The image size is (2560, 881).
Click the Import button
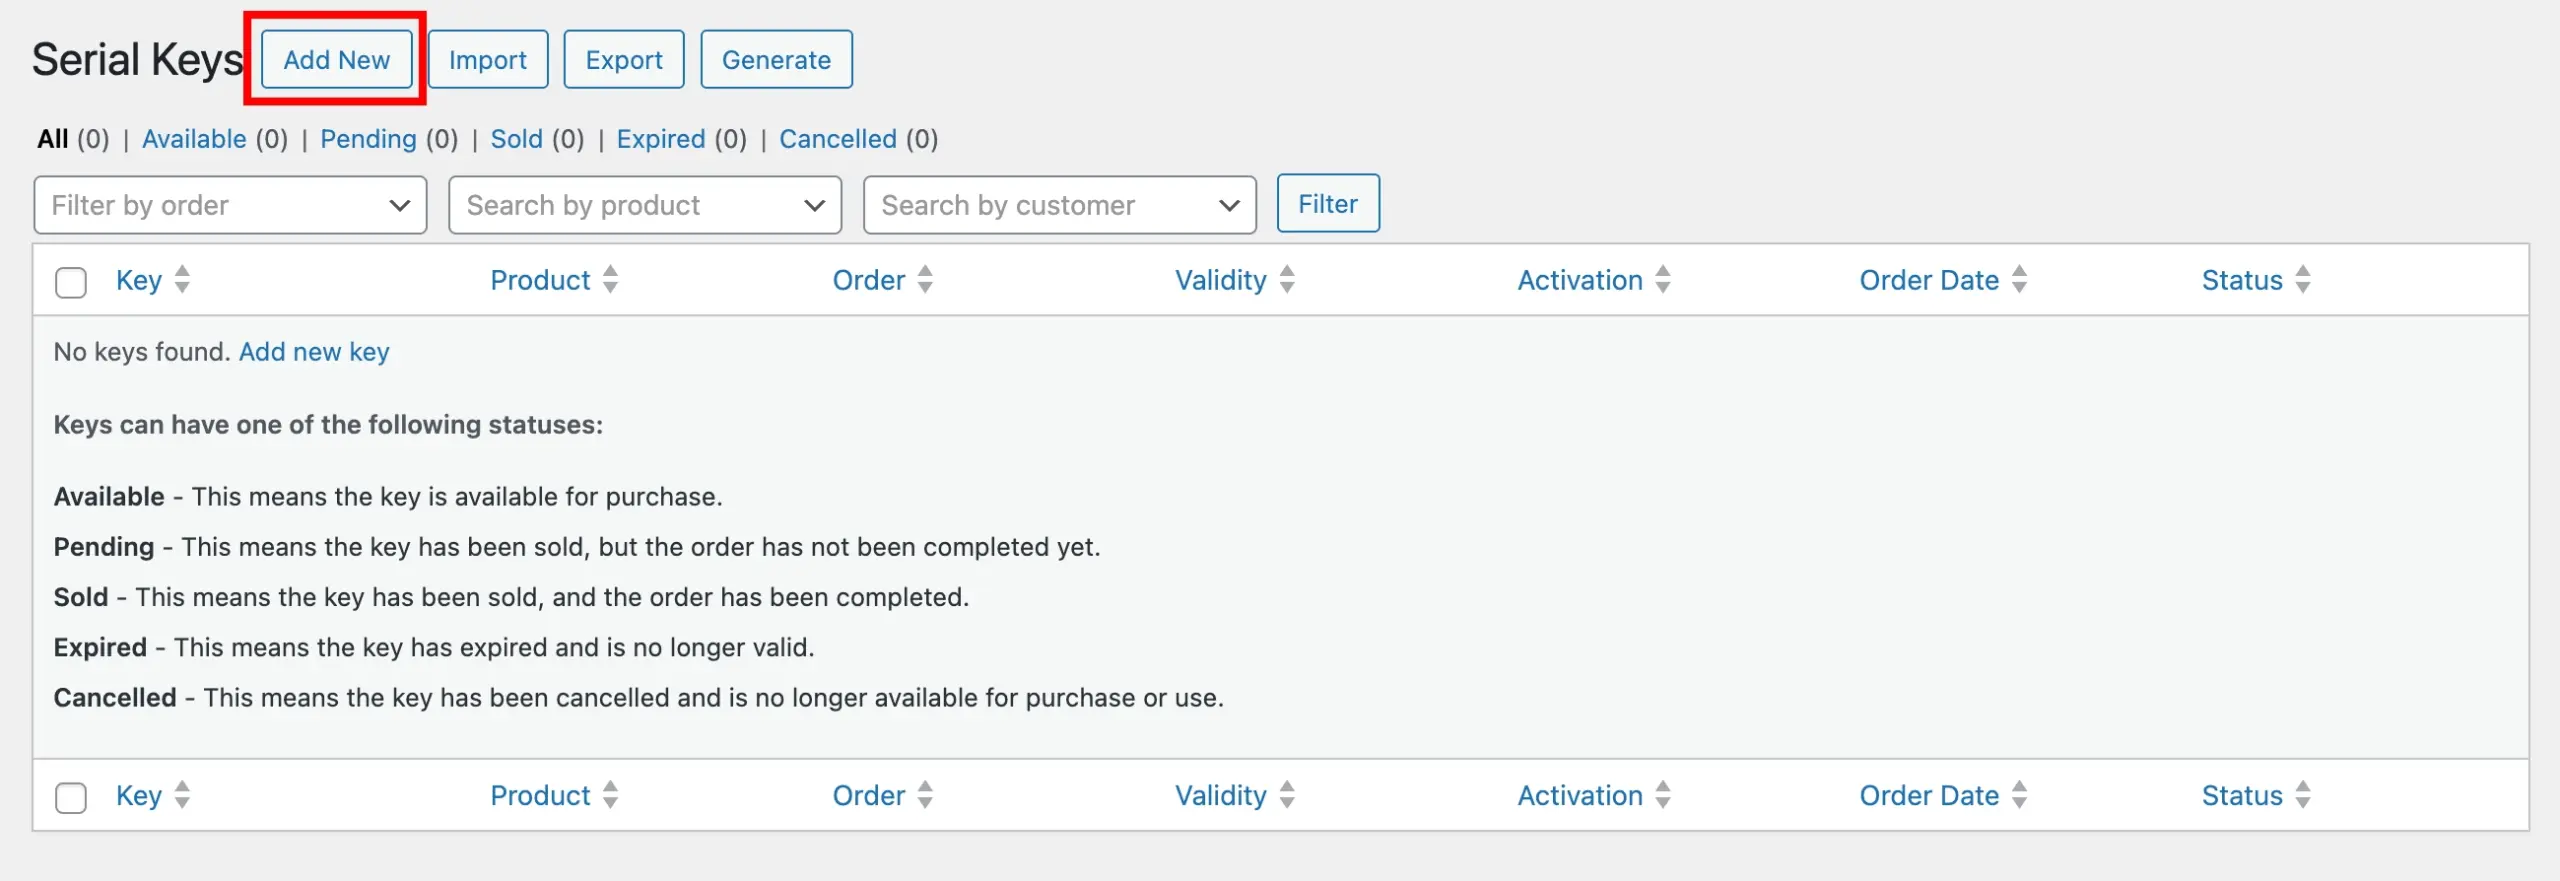point(487,60)
